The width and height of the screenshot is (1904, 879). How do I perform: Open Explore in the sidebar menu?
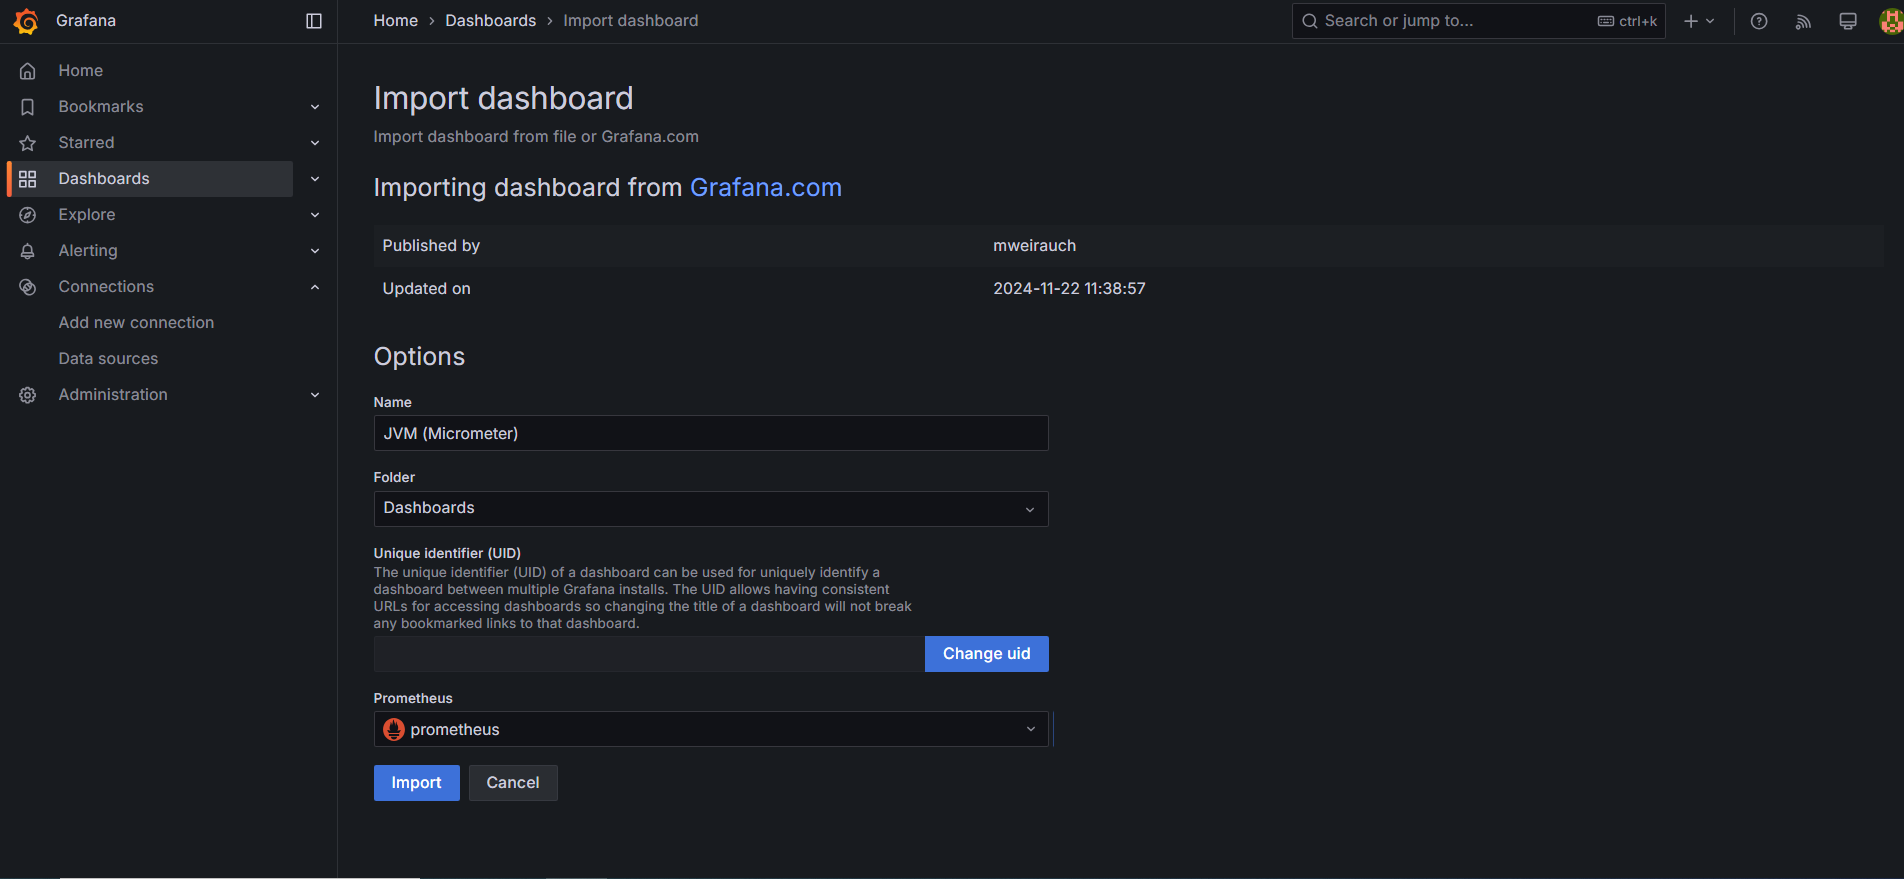(87, 215)
